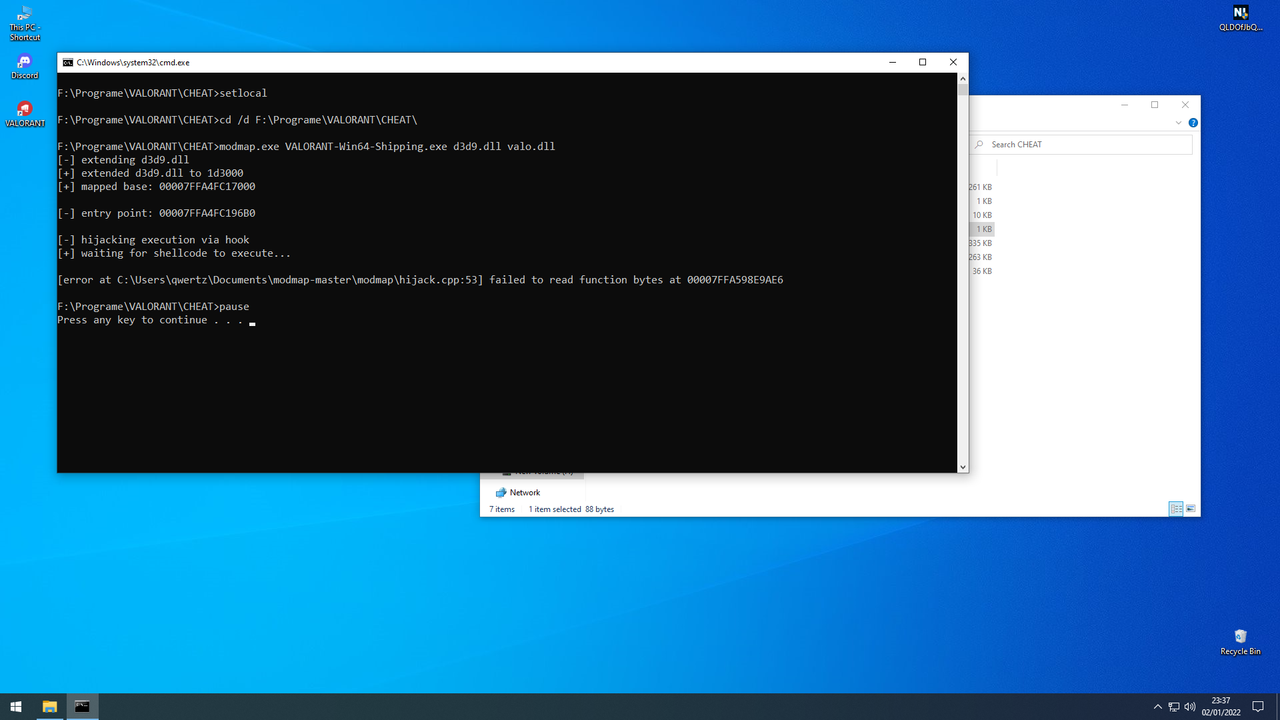Minimize the Explorer window
1280x720 pixels.
point(1123,104)
